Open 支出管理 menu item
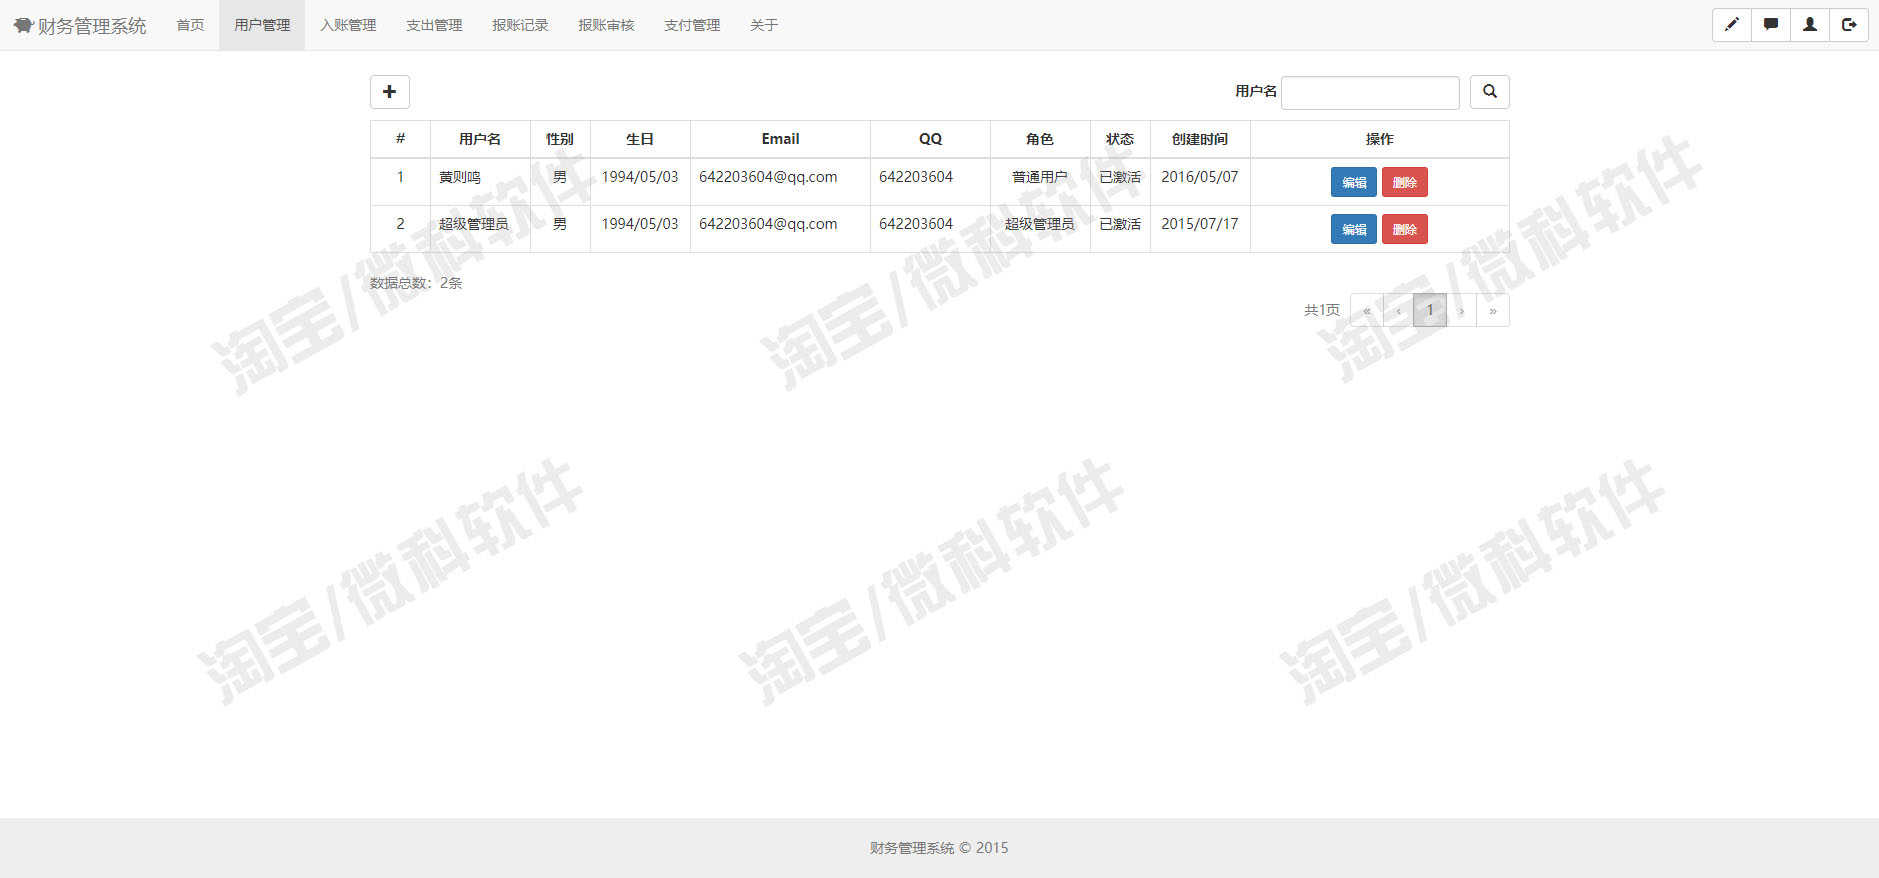Image resolution: width=1879 pixels, height=878 pixels. click(434, 25)
